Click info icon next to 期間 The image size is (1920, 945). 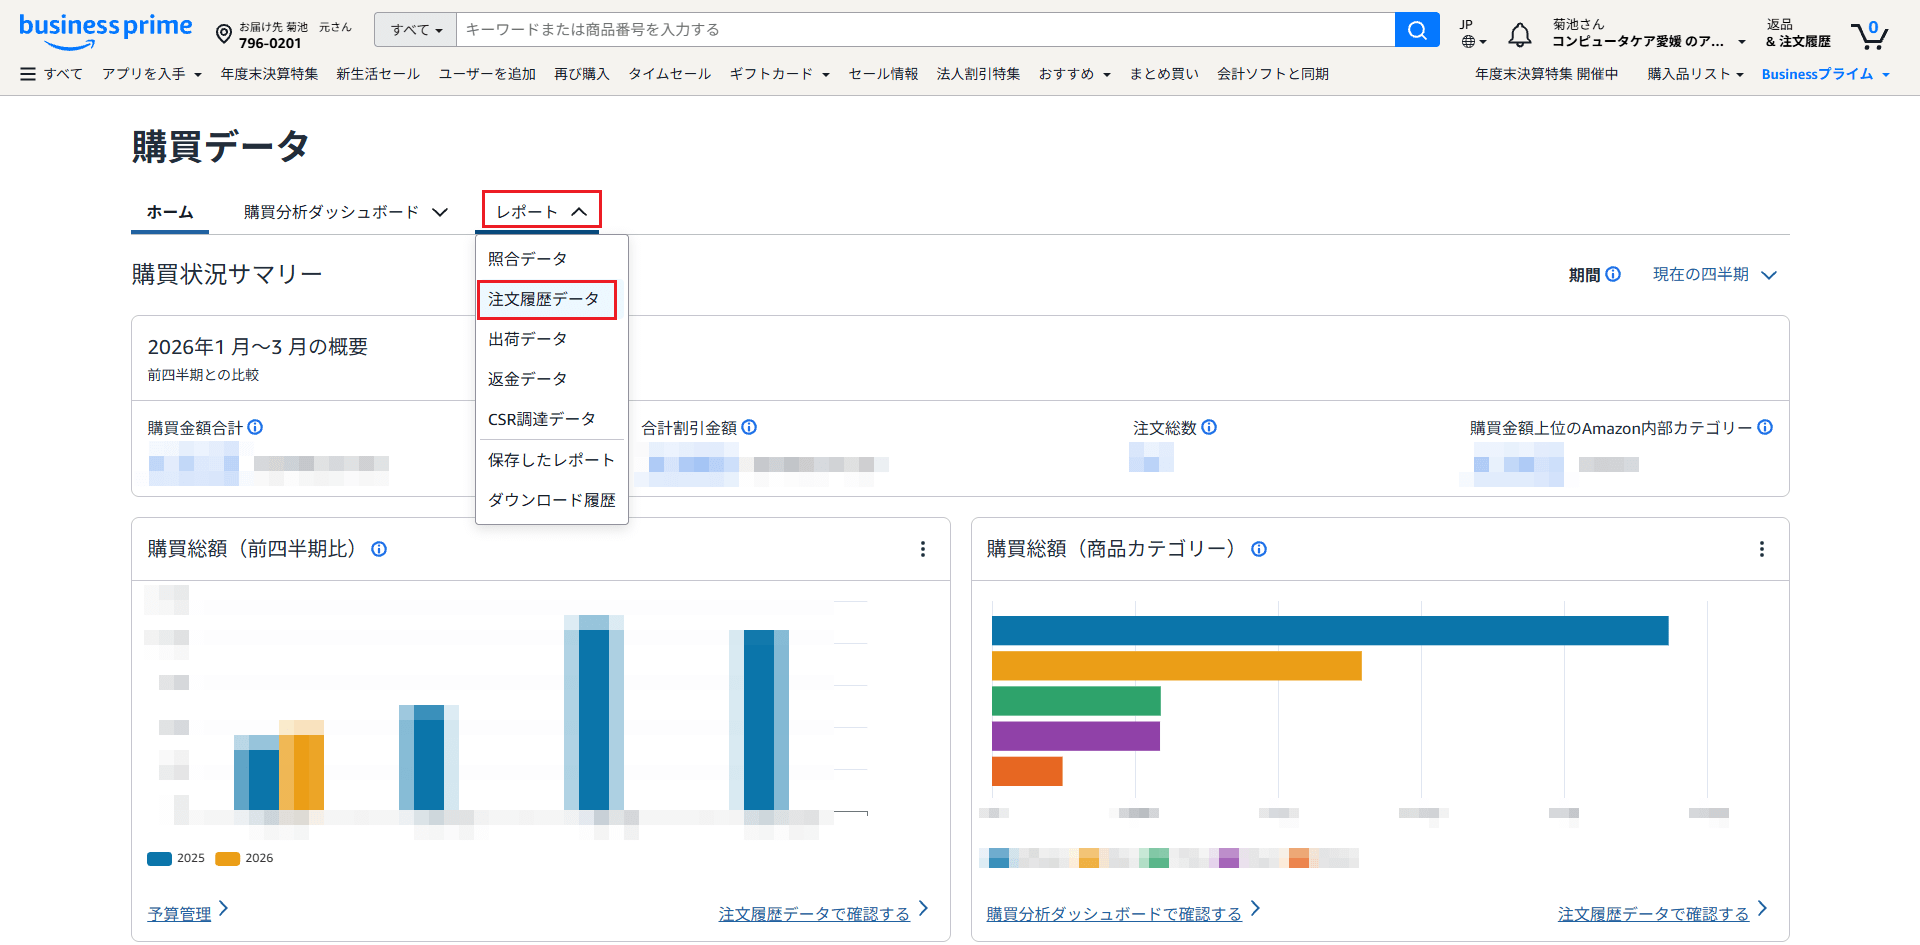coord(1613,274)
